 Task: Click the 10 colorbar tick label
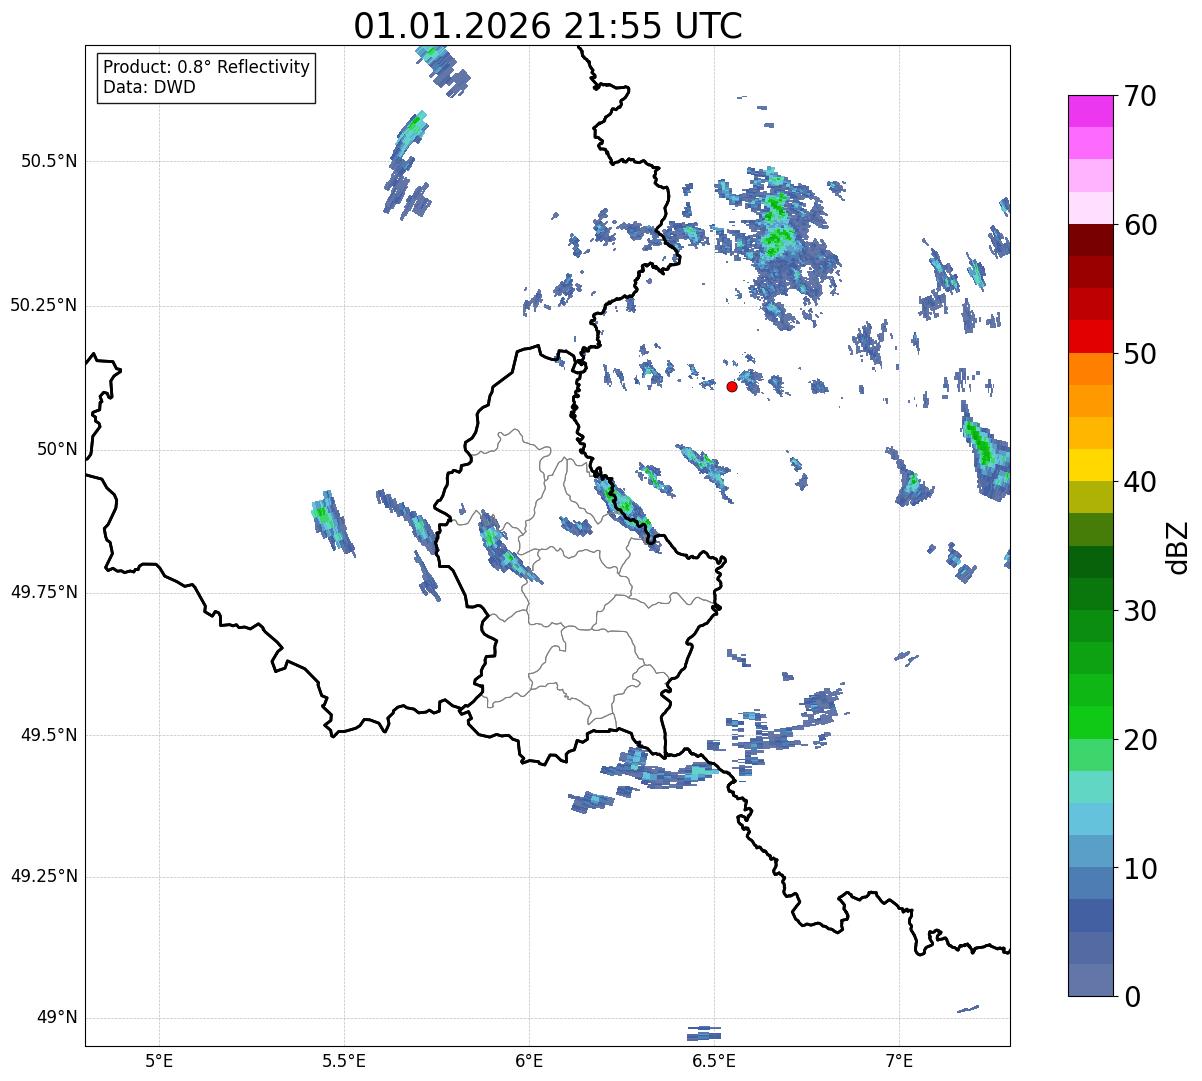[1141, 868]
